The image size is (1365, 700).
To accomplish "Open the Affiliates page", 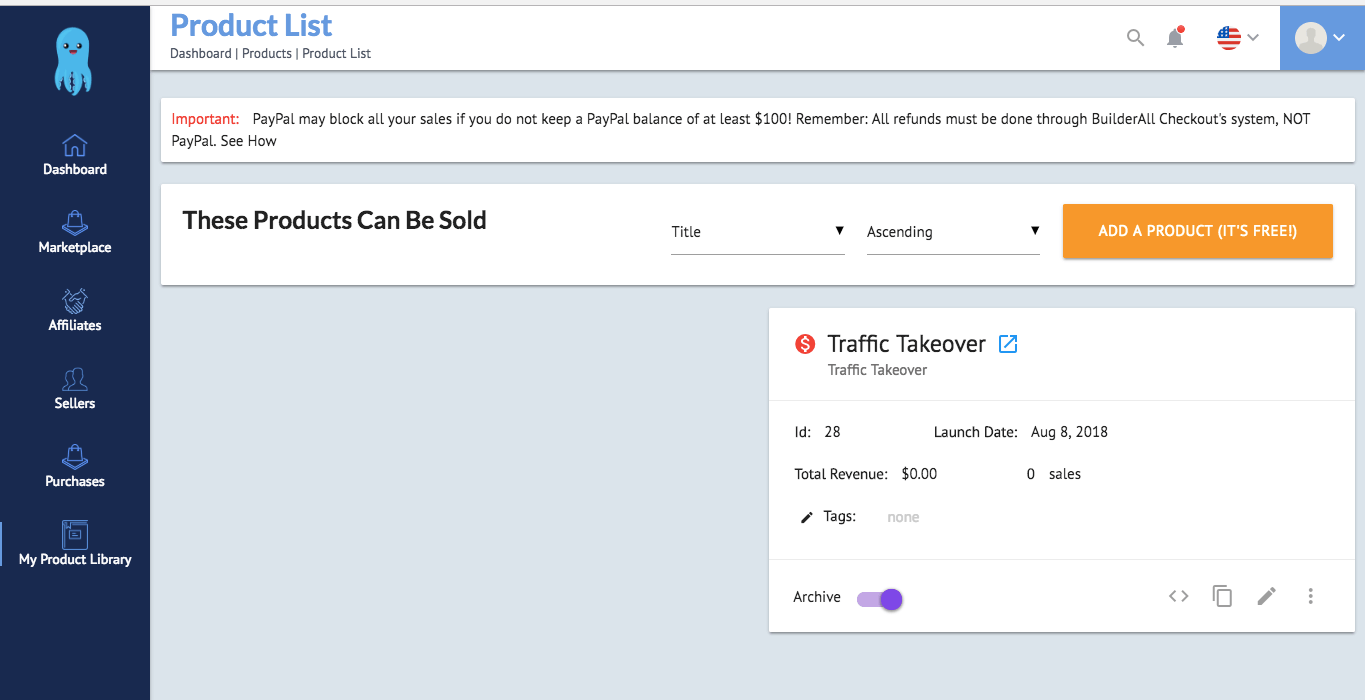I will tap(75, 310).
